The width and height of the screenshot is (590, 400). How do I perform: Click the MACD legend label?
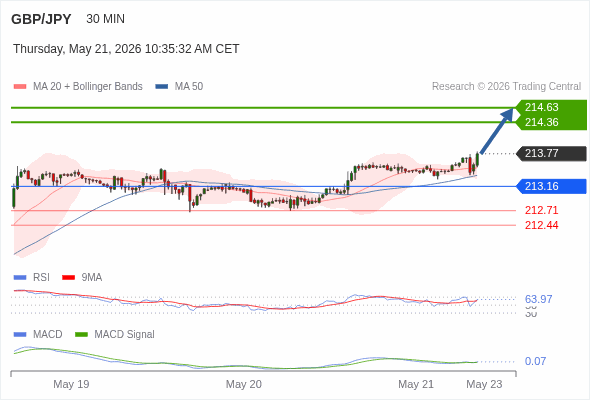pos(47,335)
